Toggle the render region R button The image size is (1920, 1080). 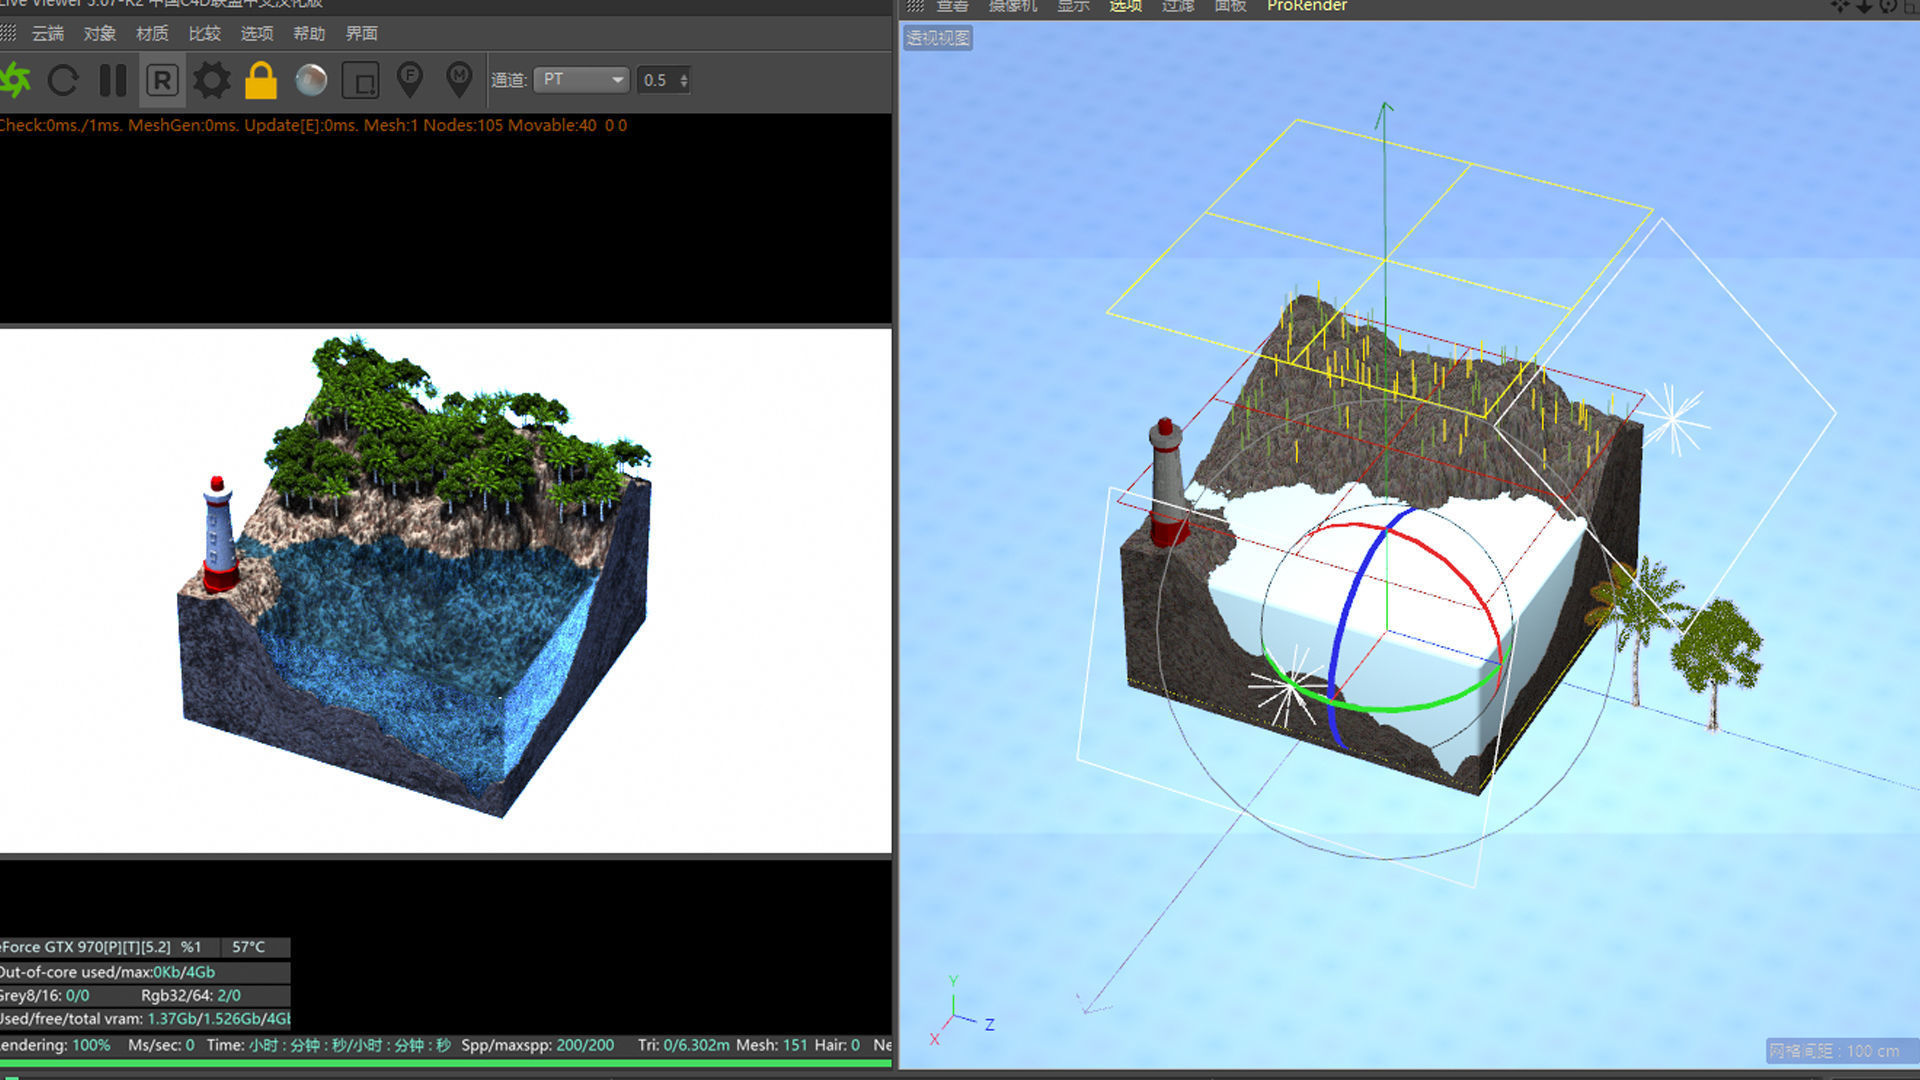pos(162,80)
